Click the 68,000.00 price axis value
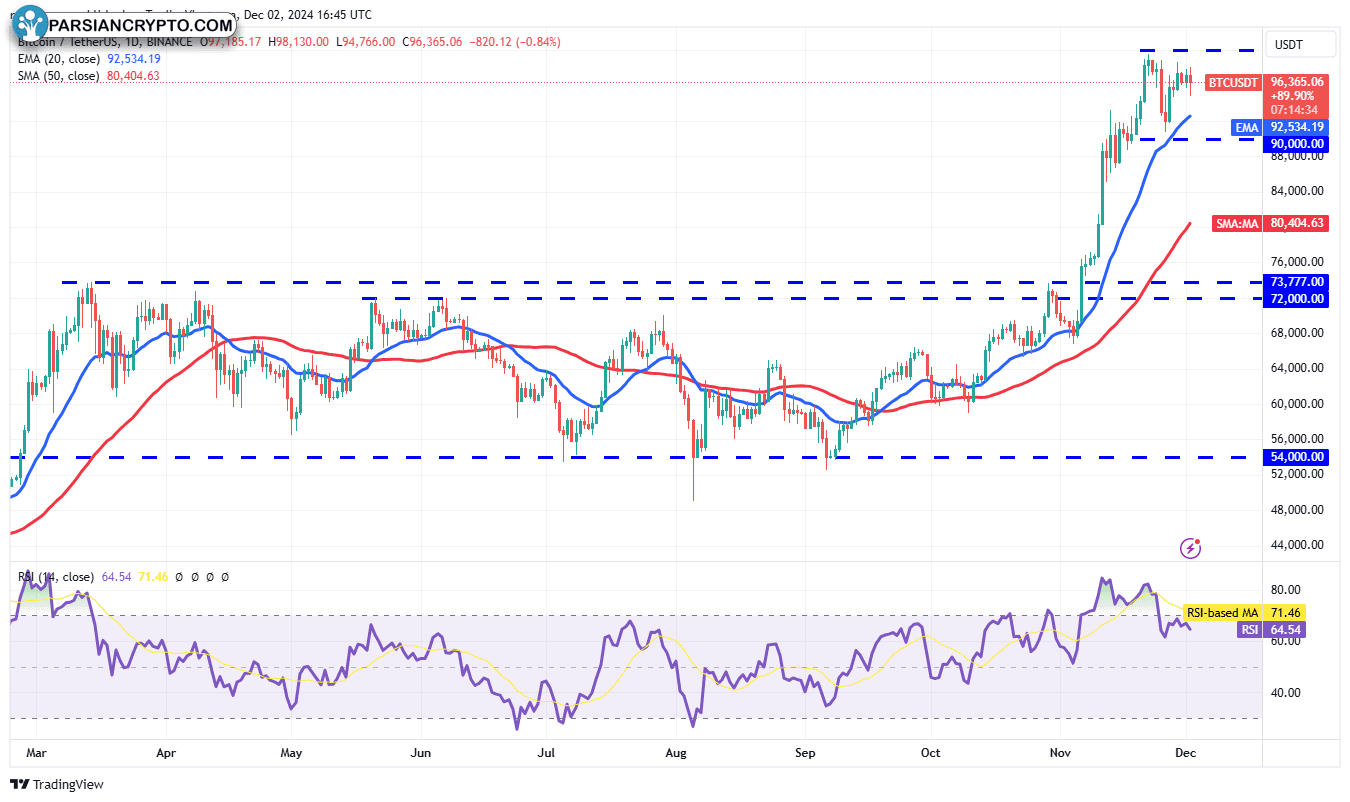 click(x=1297, y=333)
